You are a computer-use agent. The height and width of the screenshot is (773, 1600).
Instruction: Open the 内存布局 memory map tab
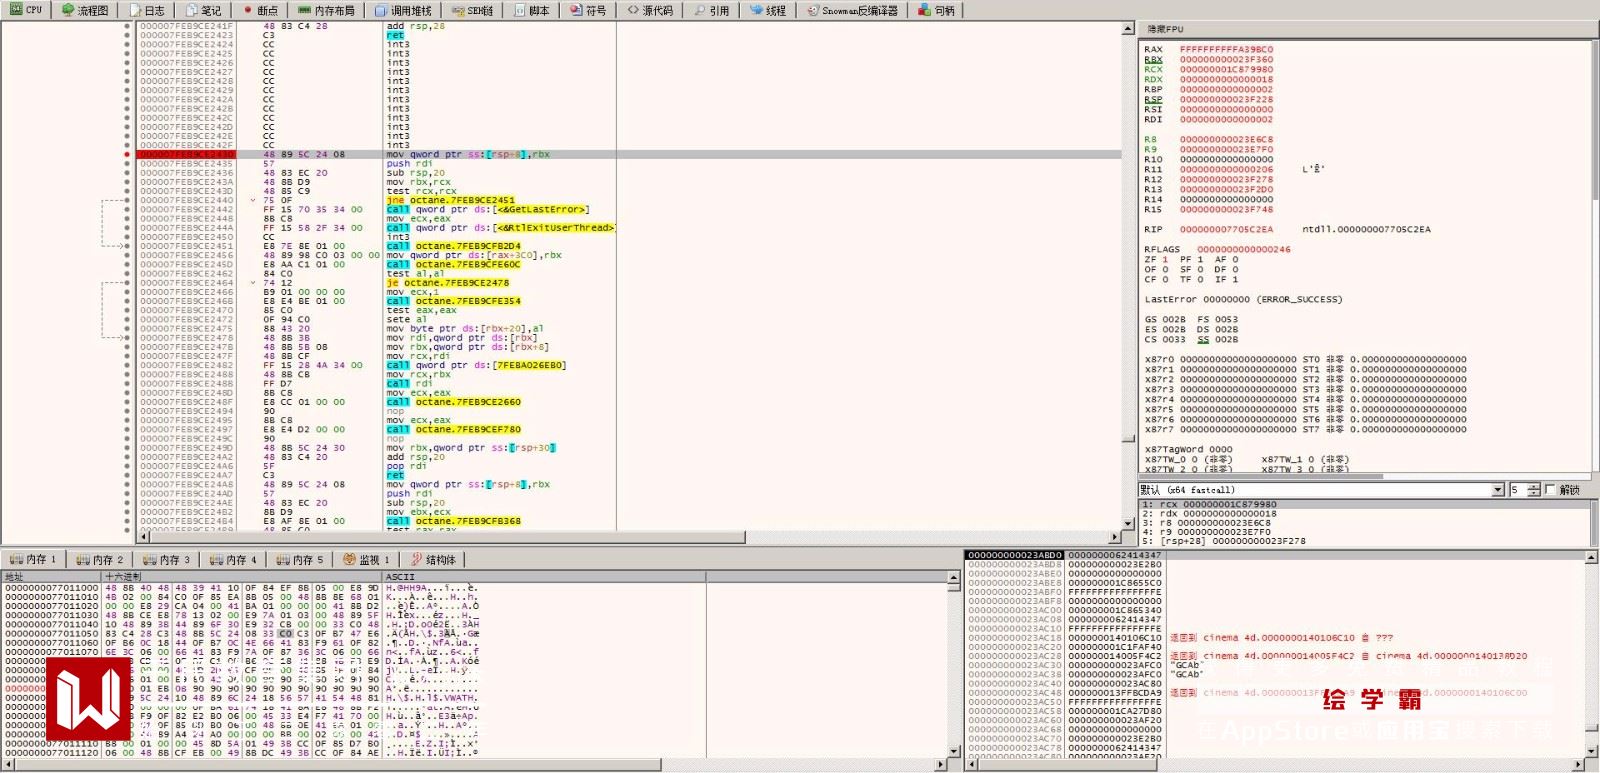coord(327,10)
